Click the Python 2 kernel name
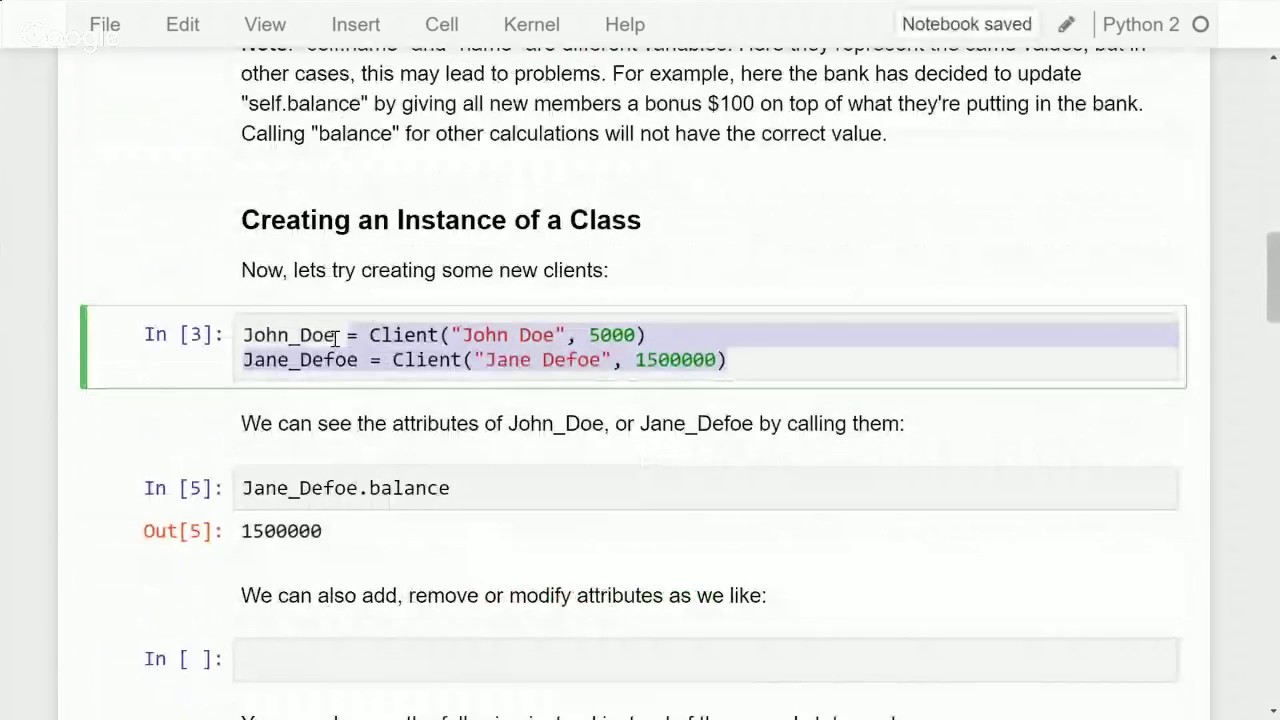1280x720 pixels. click(x=1141, y=24)
